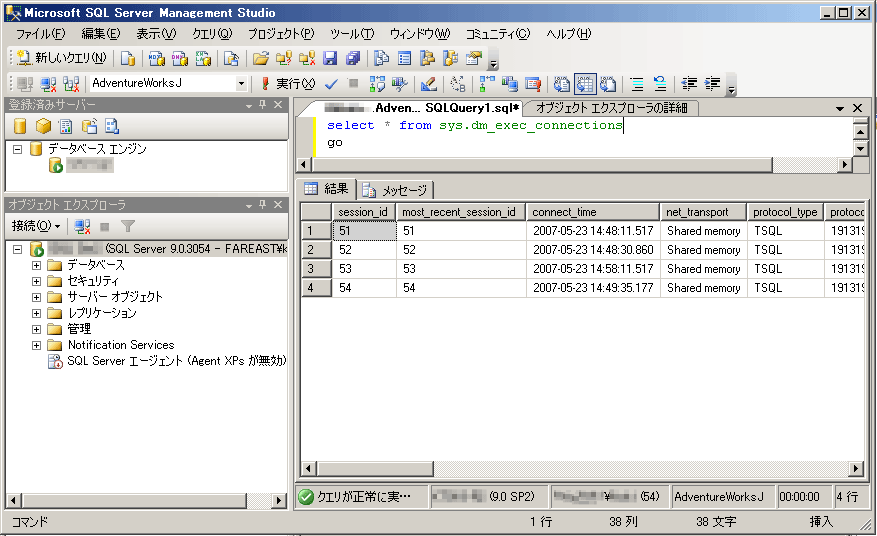Open the Registered Servers toolbar icon

click(x=381, y=58)
